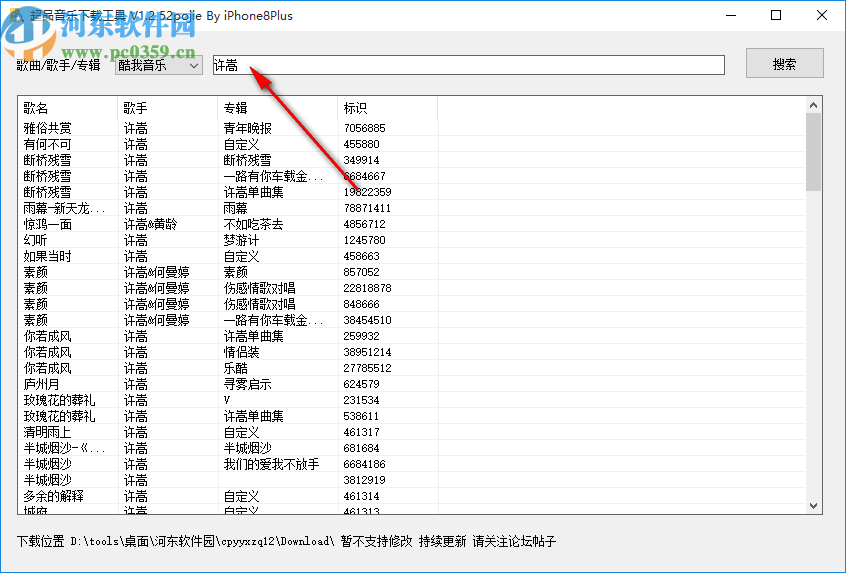Click ID cell 78871411
This screenshot has height=573, width=846.
pyautogui.click(x=367, y=208)
